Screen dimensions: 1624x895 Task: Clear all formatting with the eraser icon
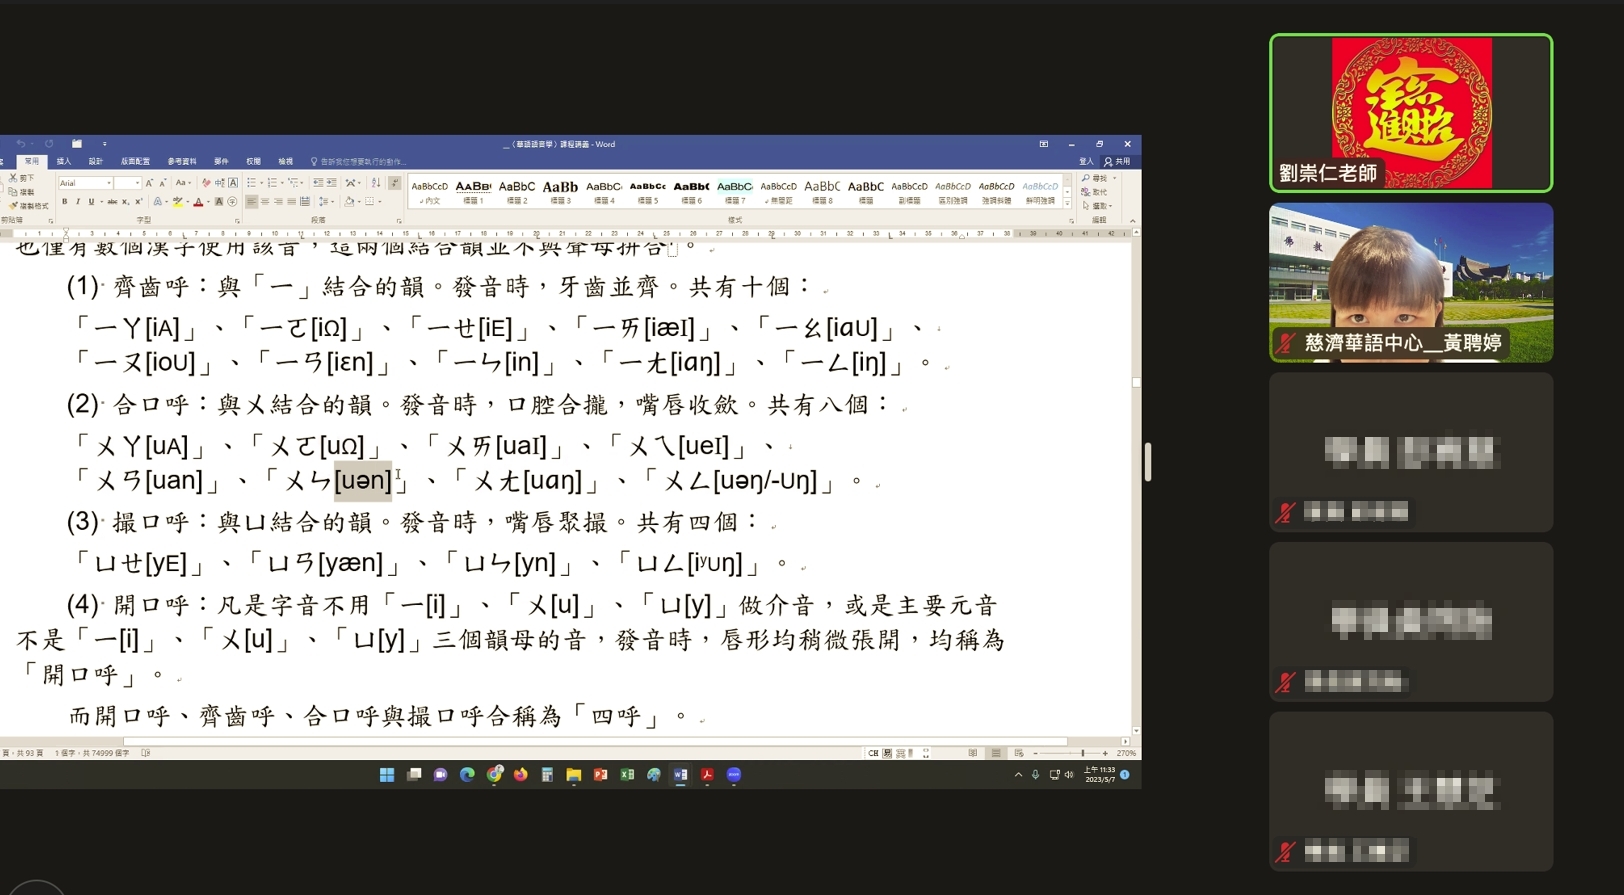[206, 183]
